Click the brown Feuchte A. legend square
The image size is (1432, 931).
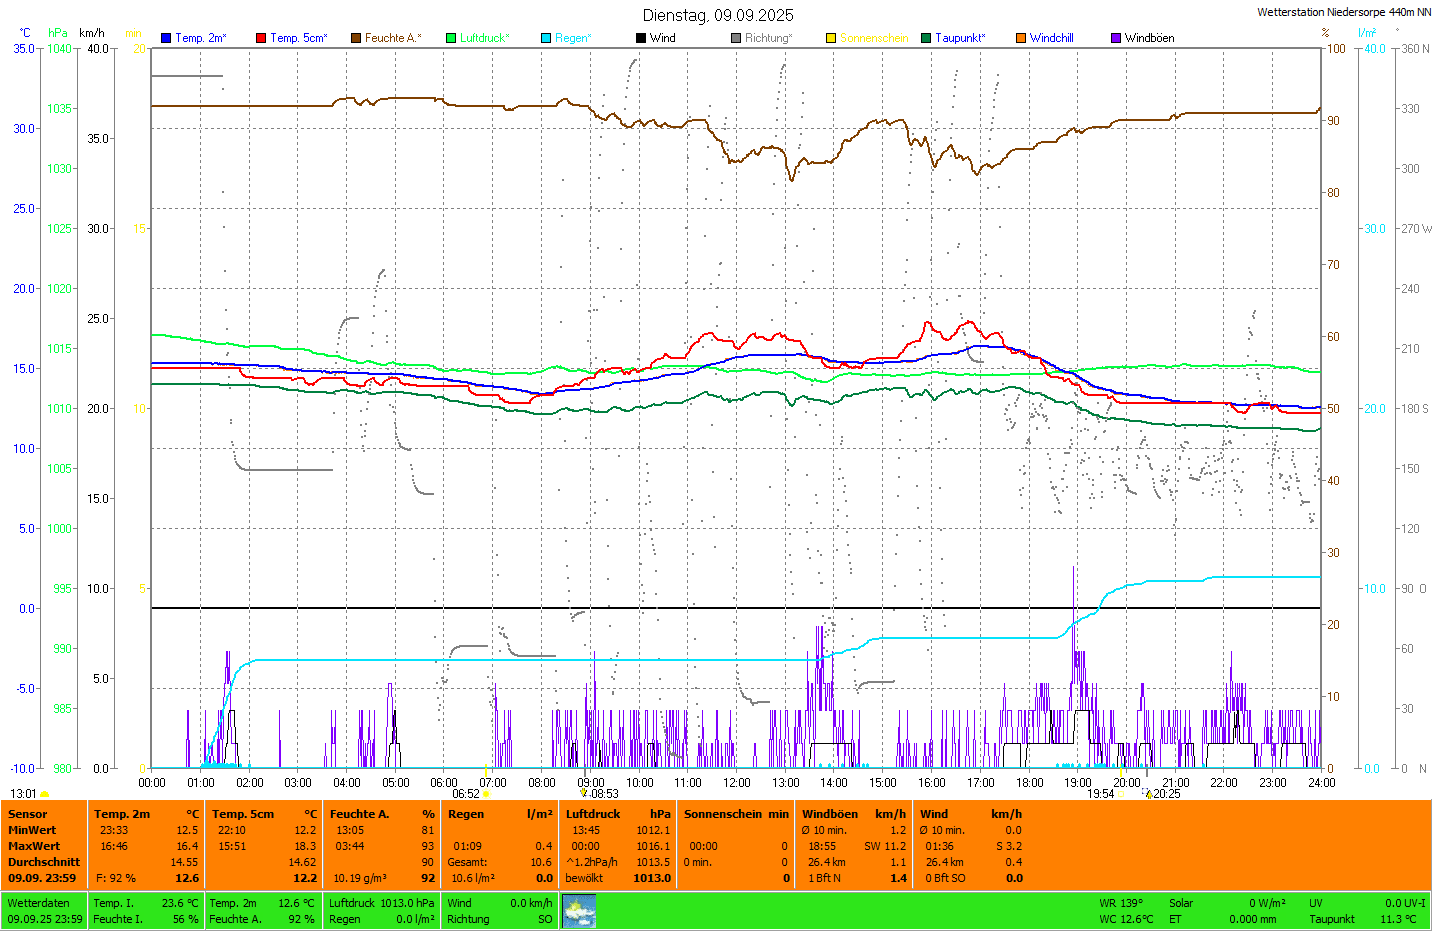[356, 38]
